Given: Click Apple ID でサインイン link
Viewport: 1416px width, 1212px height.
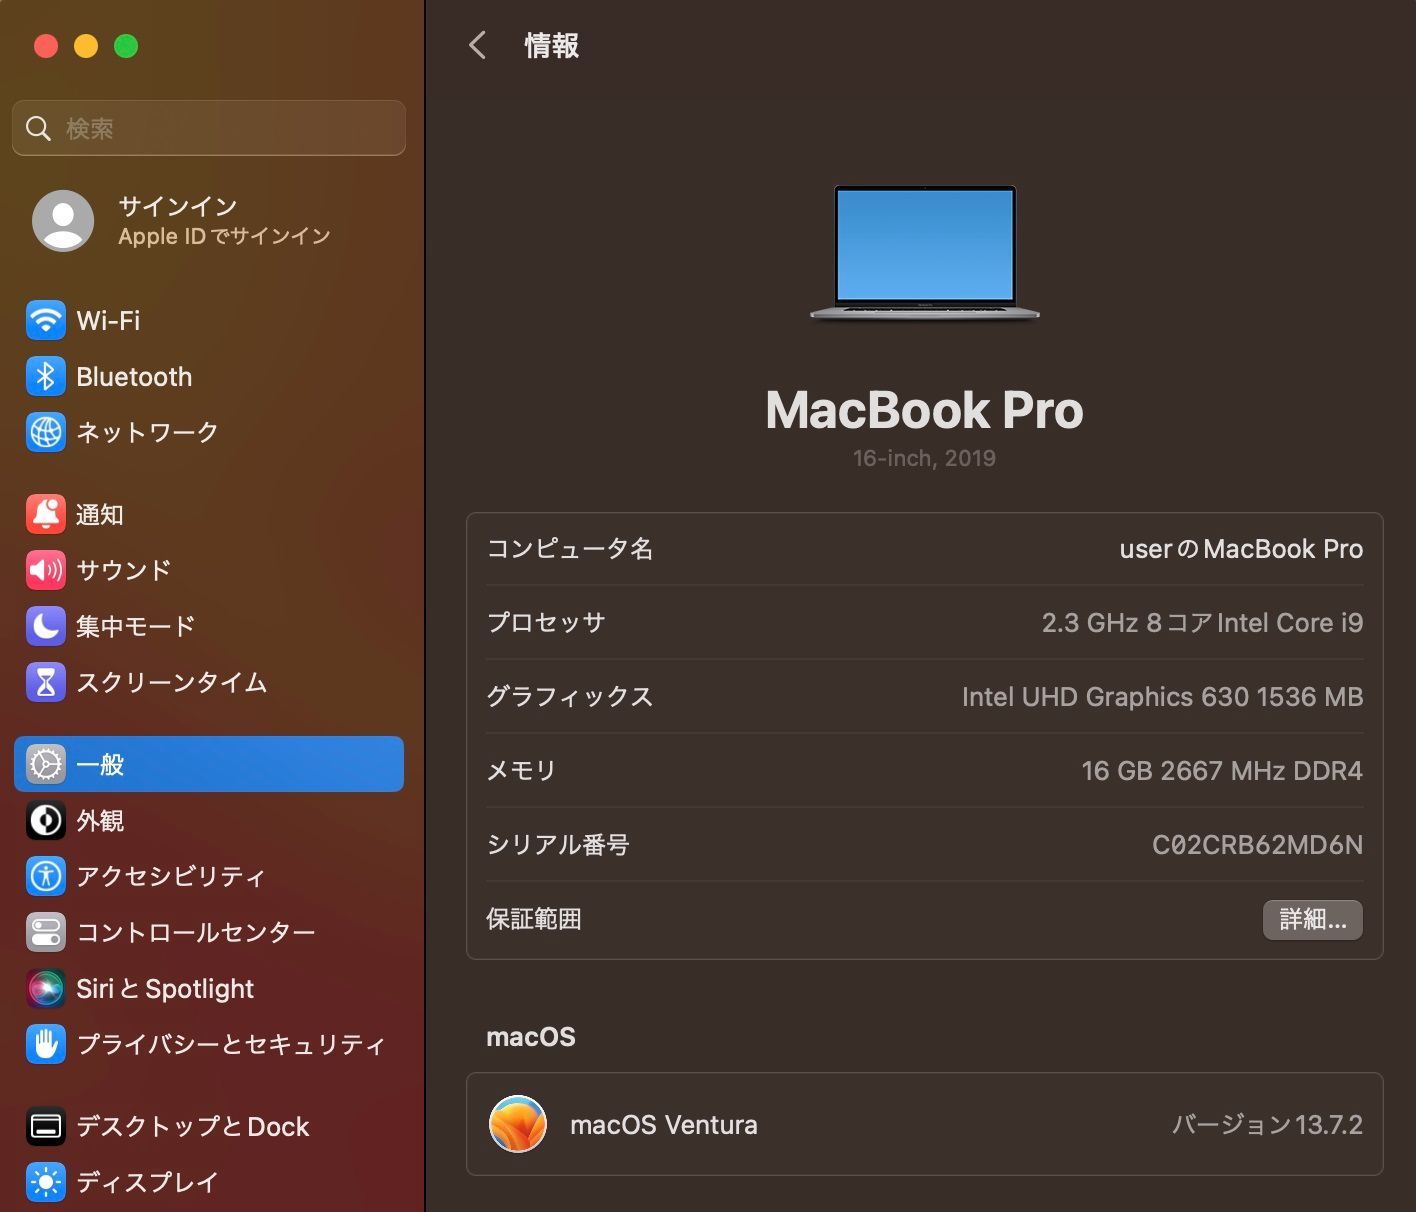Looking at the screenshot, I should click(x=224, y=236).
